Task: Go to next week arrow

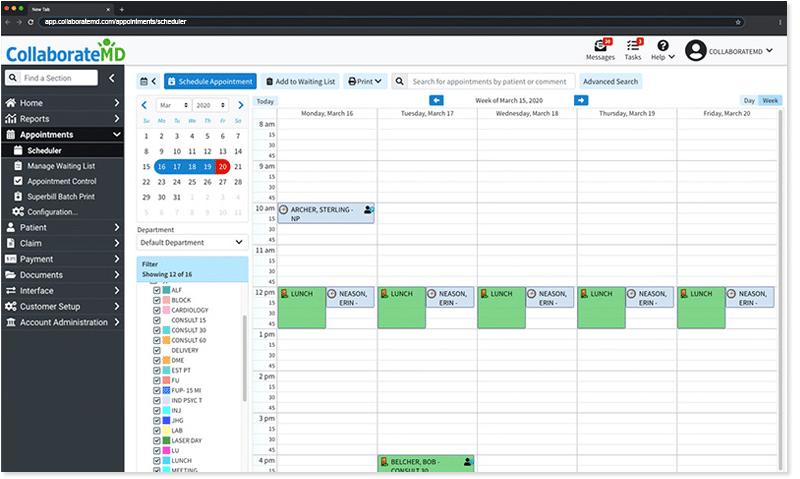Action: pos(581,100)
